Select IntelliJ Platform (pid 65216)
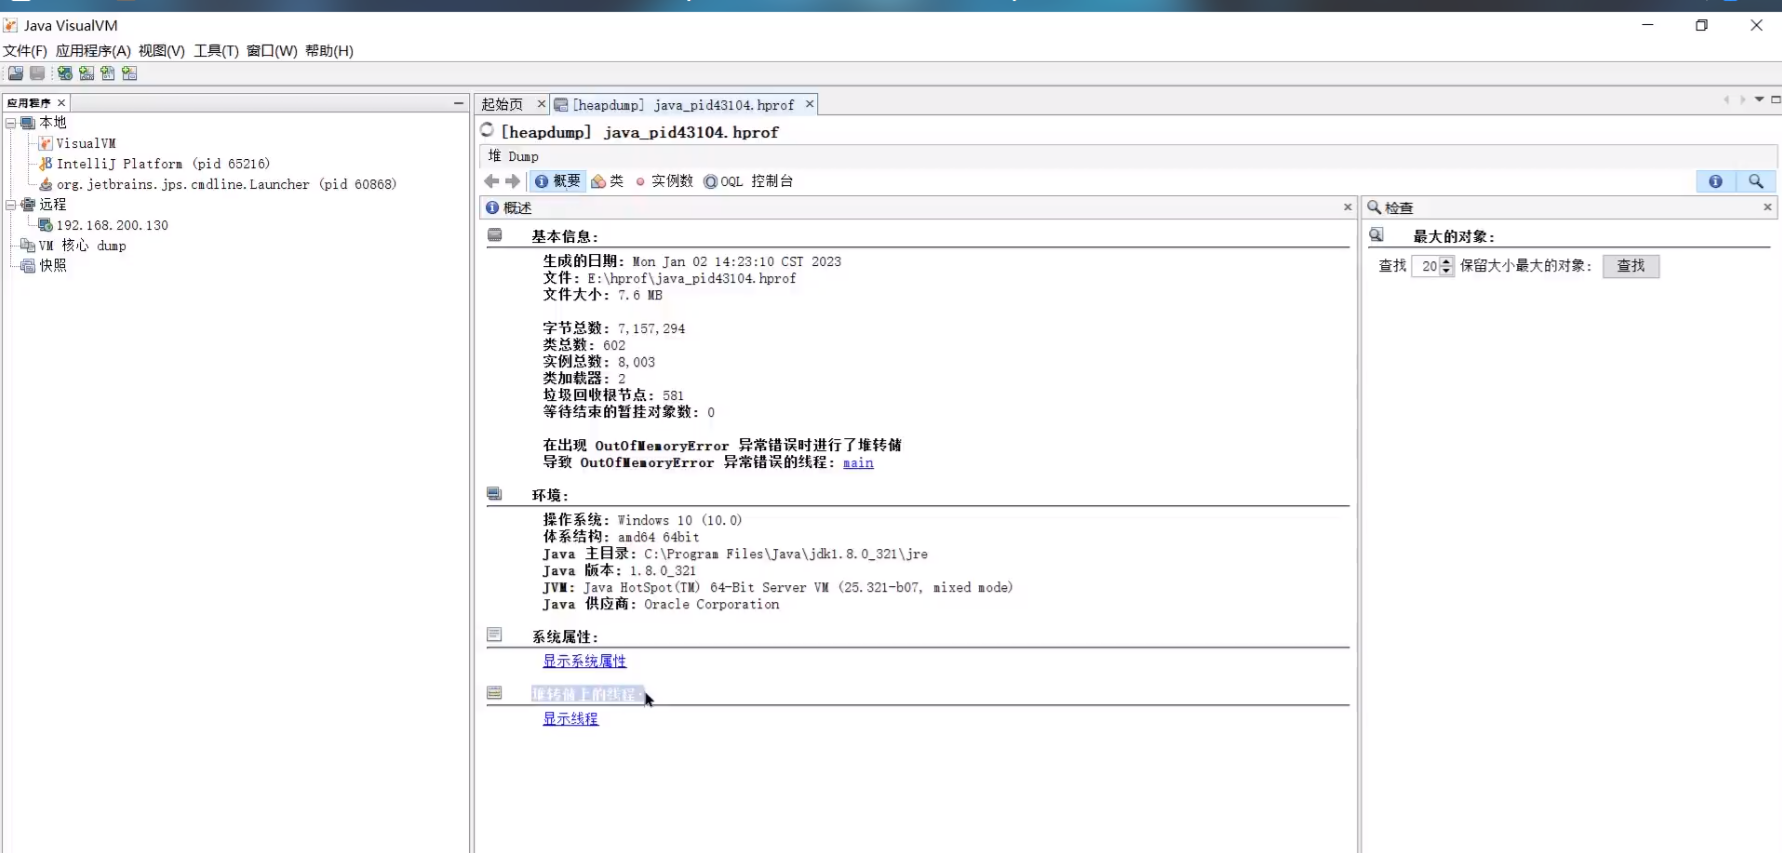Viewport: 1782px width, 853px height. 163,164
